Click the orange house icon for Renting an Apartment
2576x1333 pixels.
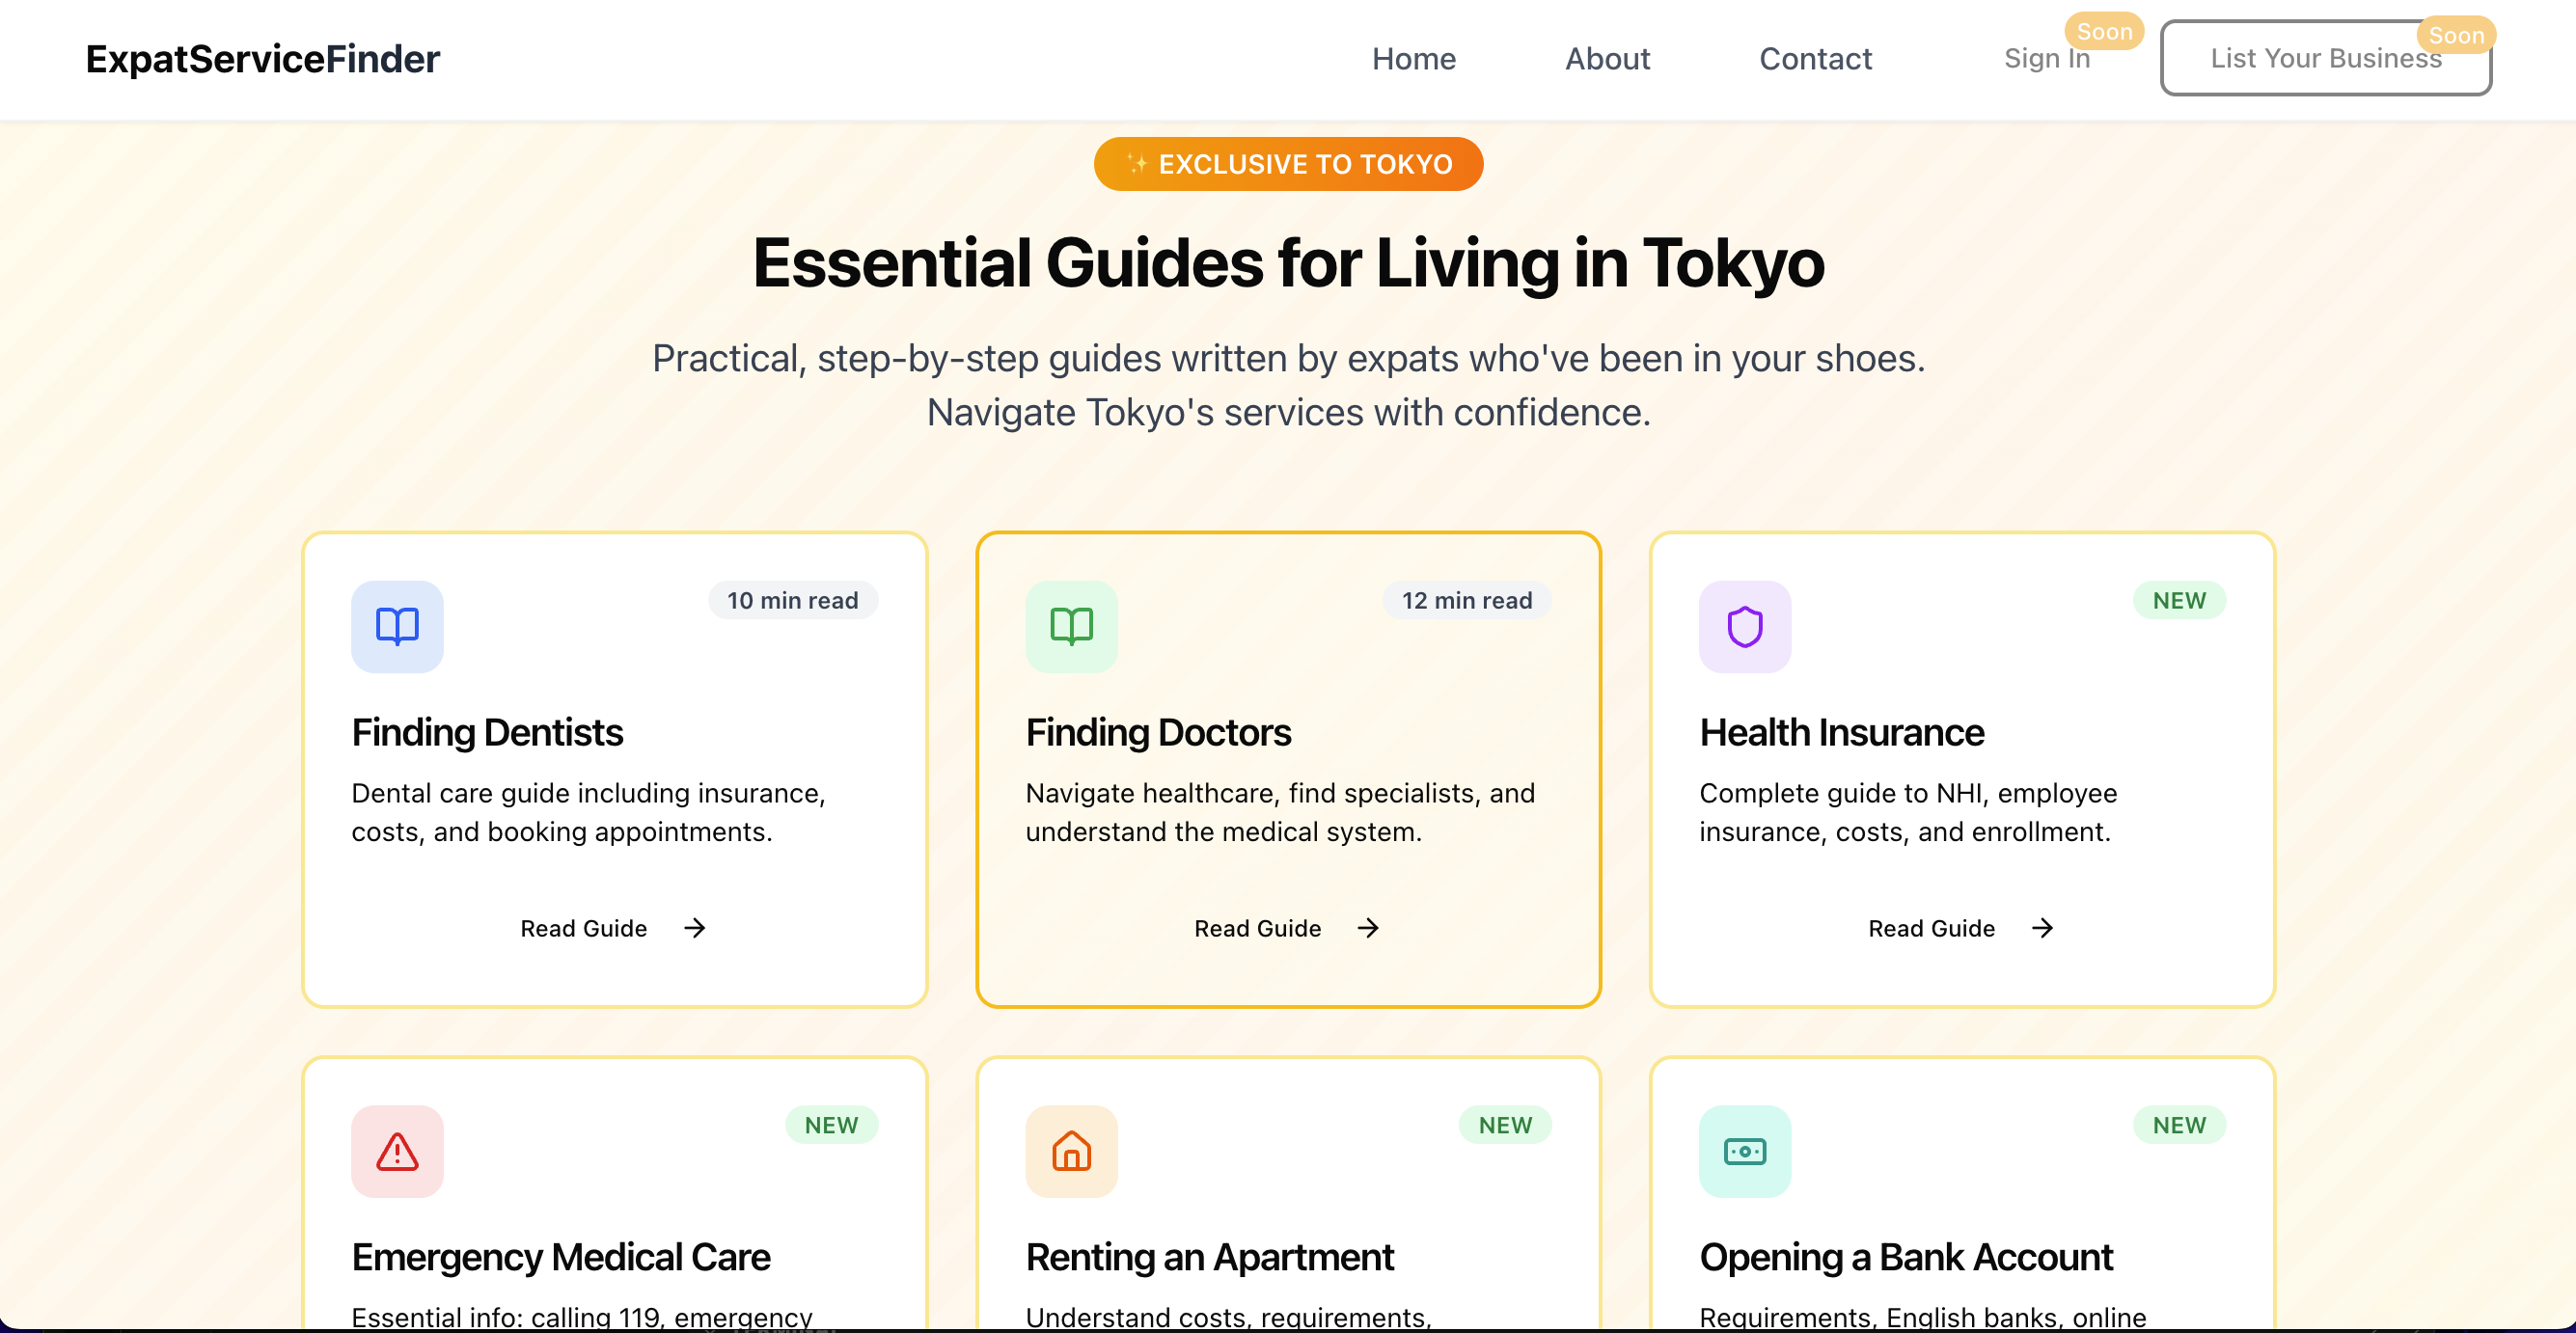1071,1151
